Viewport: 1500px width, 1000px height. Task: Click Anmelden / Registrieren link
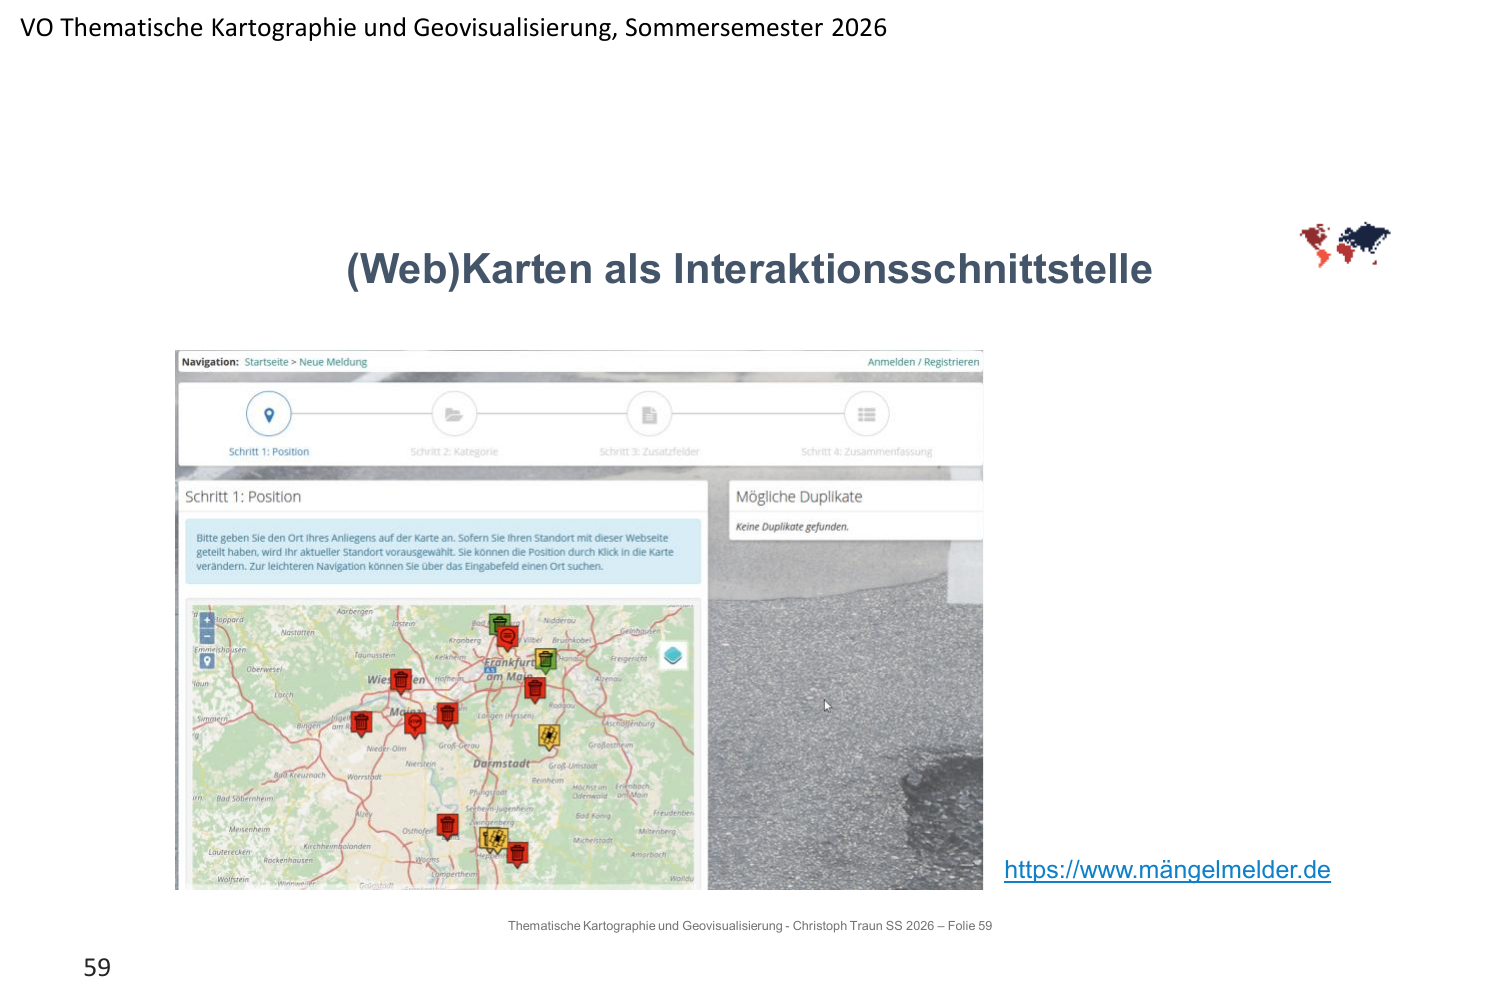[923, 362]
